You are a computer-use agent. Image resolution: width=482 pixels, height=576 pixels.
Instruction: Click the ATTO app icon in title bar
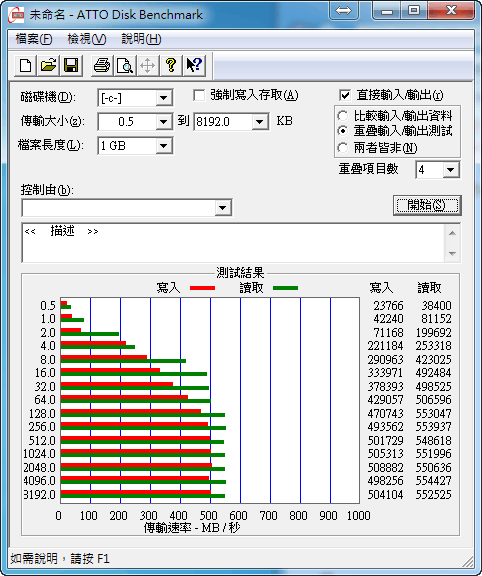pyautogui.click(x=17, y=15)
